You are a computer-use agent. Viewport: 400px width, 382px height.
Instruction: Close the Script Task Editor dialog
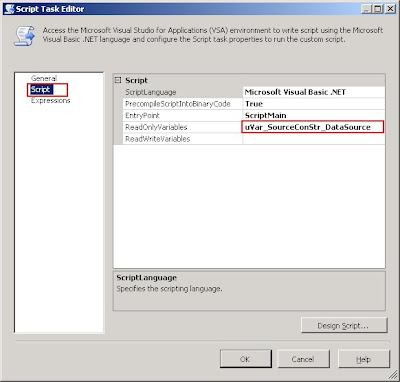click(x=390, y=9)
